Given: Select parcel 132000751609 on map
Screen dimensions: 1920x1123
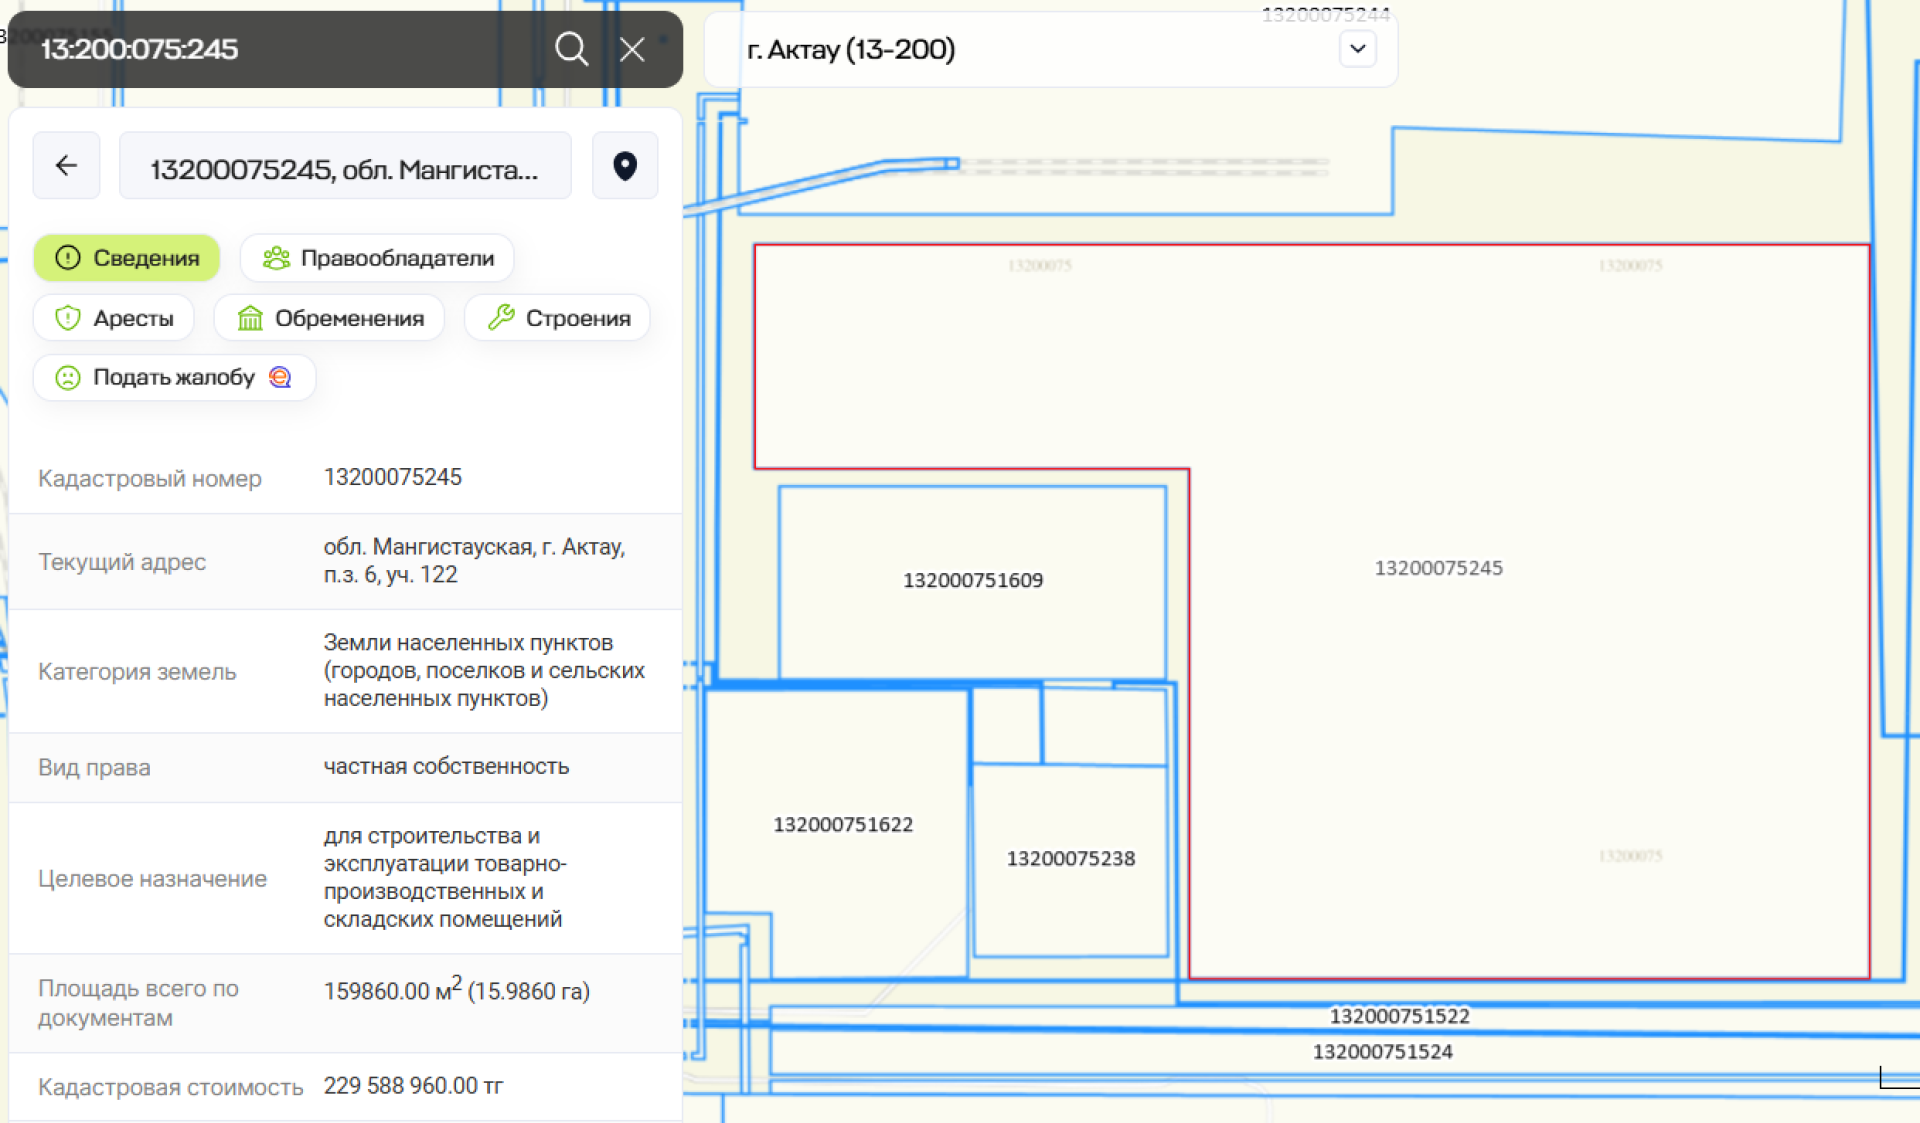Looking at the screenshot, I should click(x=972, y=581).
